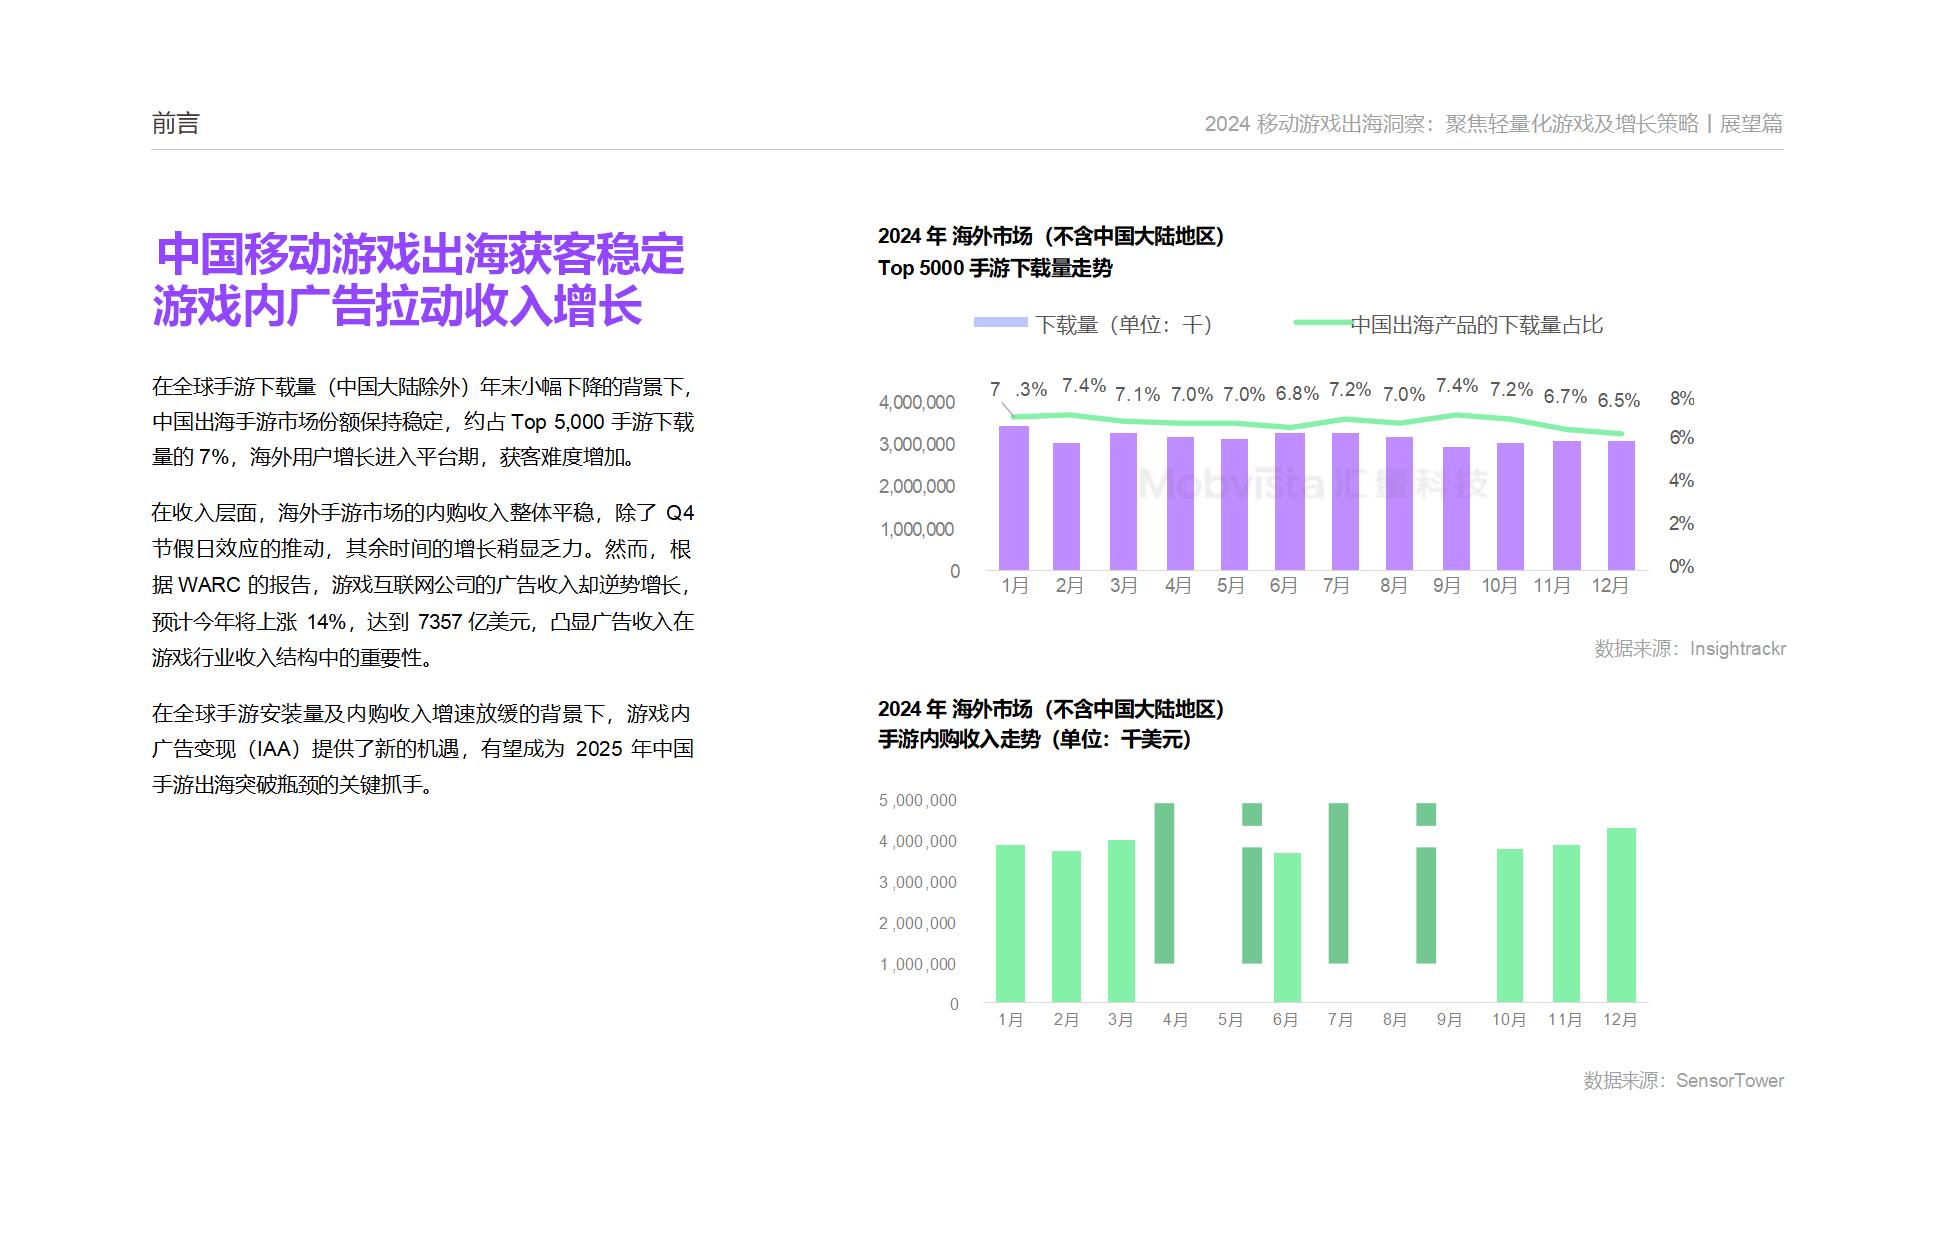
Task: Click the purple September download bar
Action: pyautogui.click(x=1456, y=508)
